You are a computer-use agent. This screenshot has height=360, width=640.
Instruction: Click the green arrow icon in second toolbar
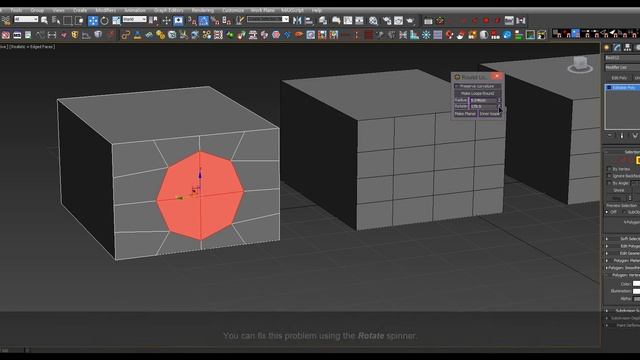coord(230,35)
